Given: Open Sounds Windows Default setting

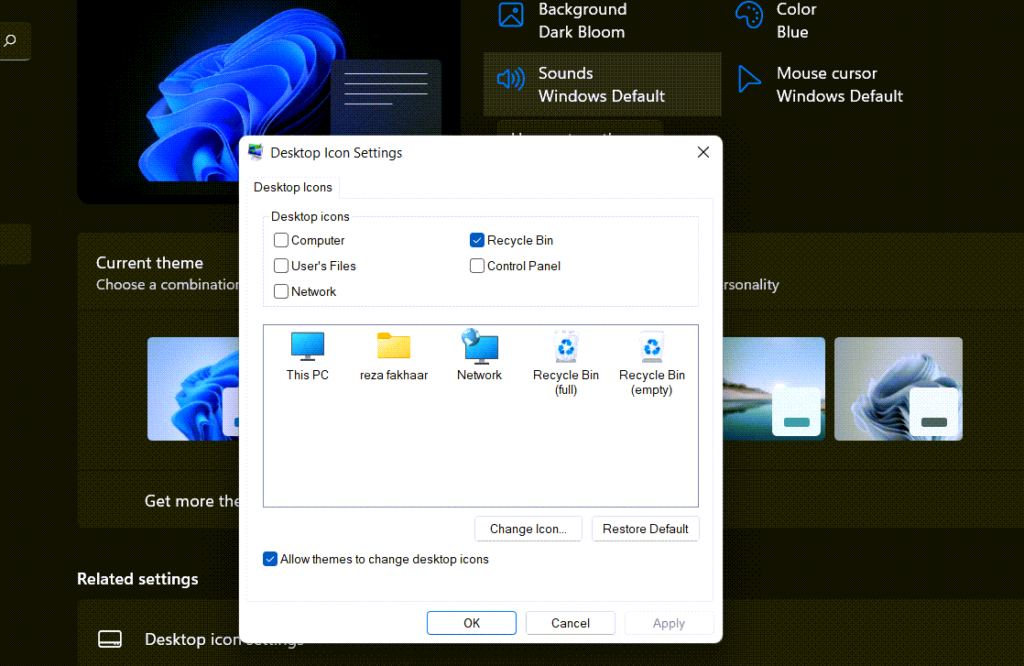Looking at the screenshot, I should coord(602,84).
